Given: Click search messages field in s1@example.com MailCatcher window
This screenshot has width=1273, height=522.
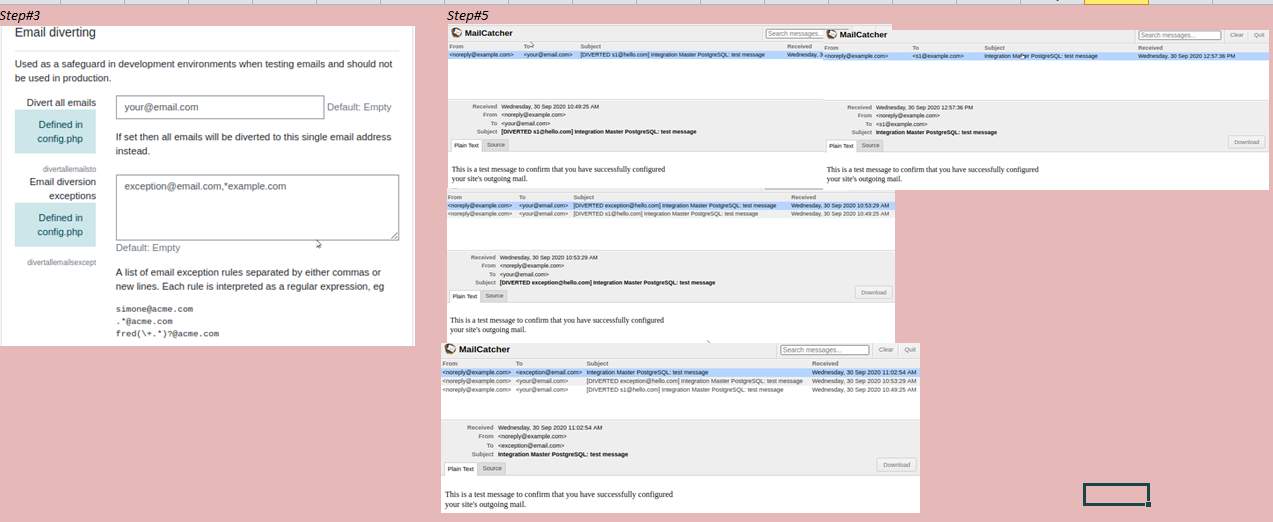Looking at the screenshot, I should pos(1180,35).
